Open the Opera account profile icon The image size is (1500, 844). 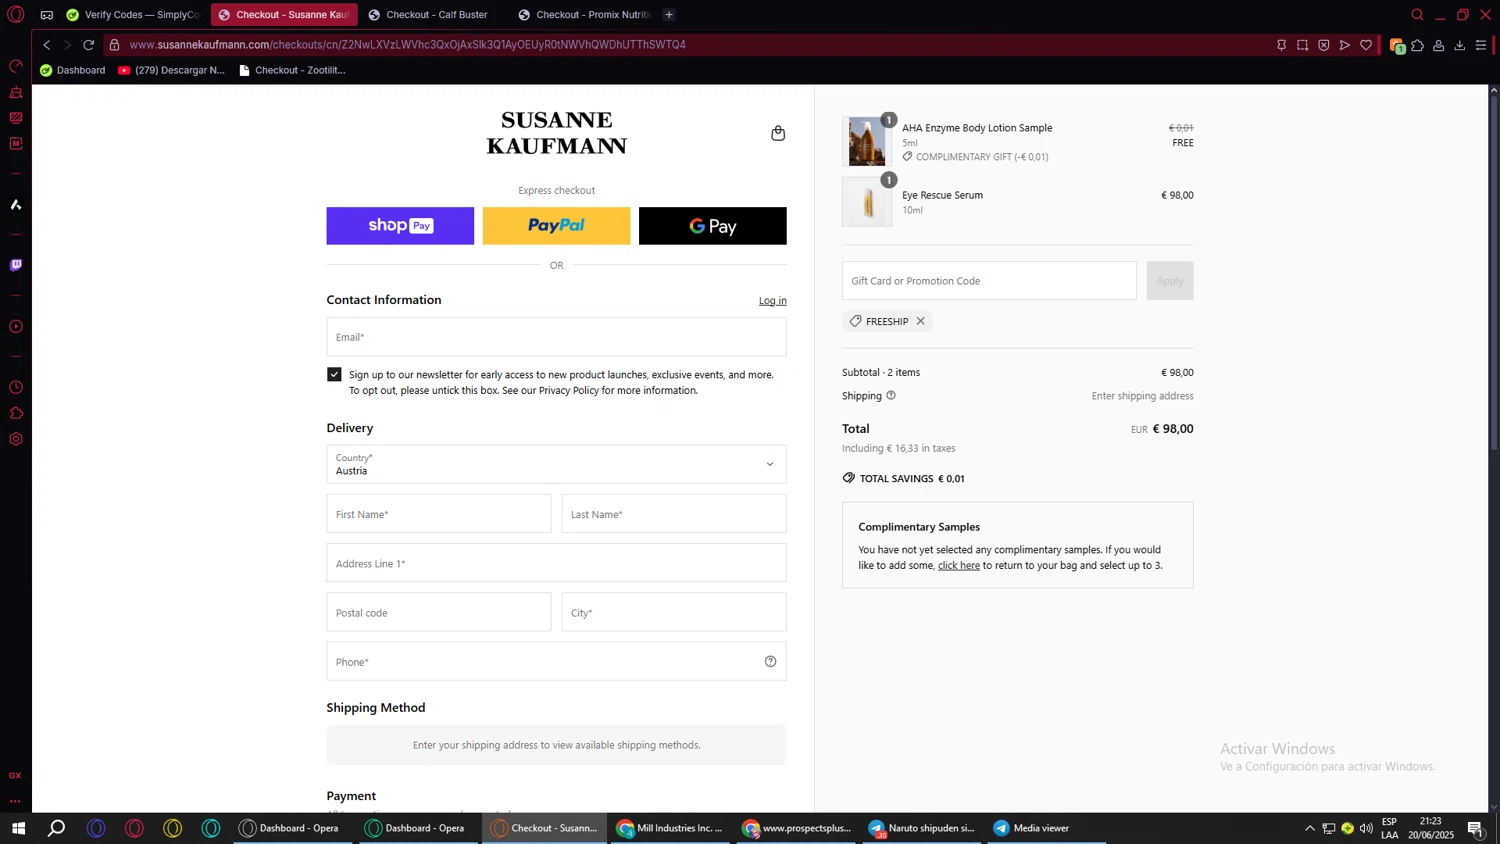[1438, 45]
